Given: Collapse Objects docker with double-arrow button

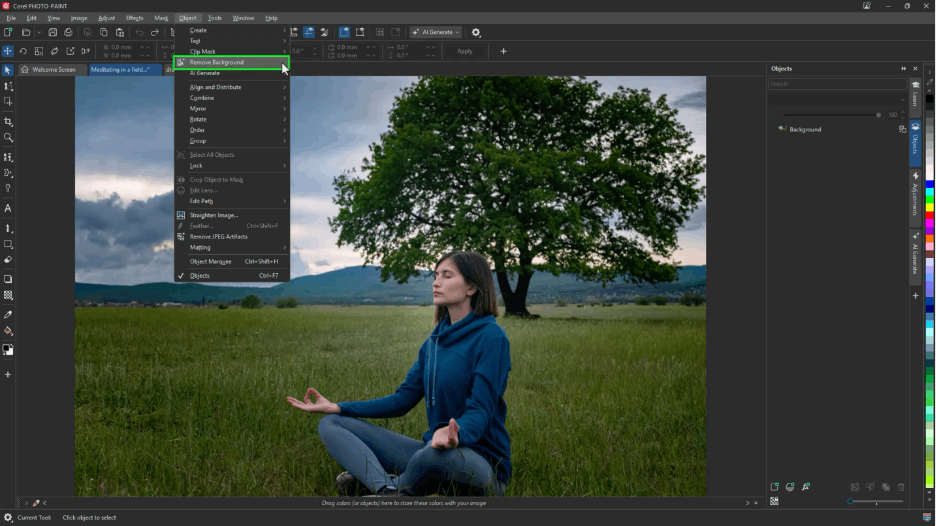Looking at the screenshot, I should pos(904,69).
